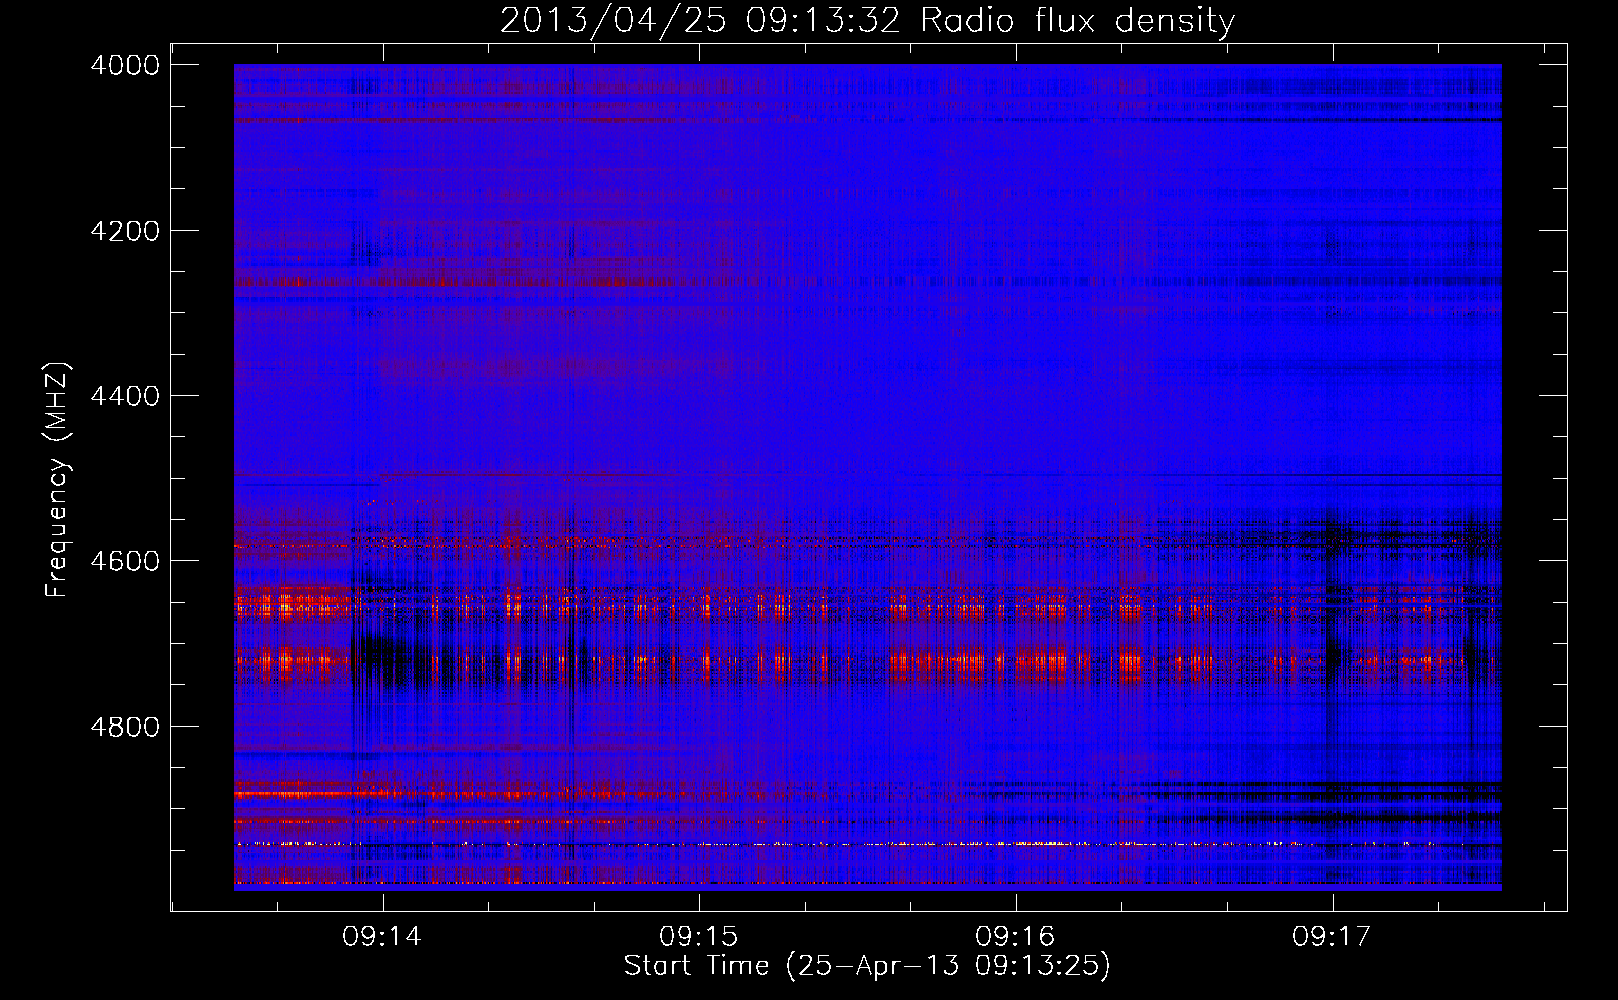The image size is (1618, 1000).
Task: Select the 4400 frequency tick label
Action: [x=125, y=396]
